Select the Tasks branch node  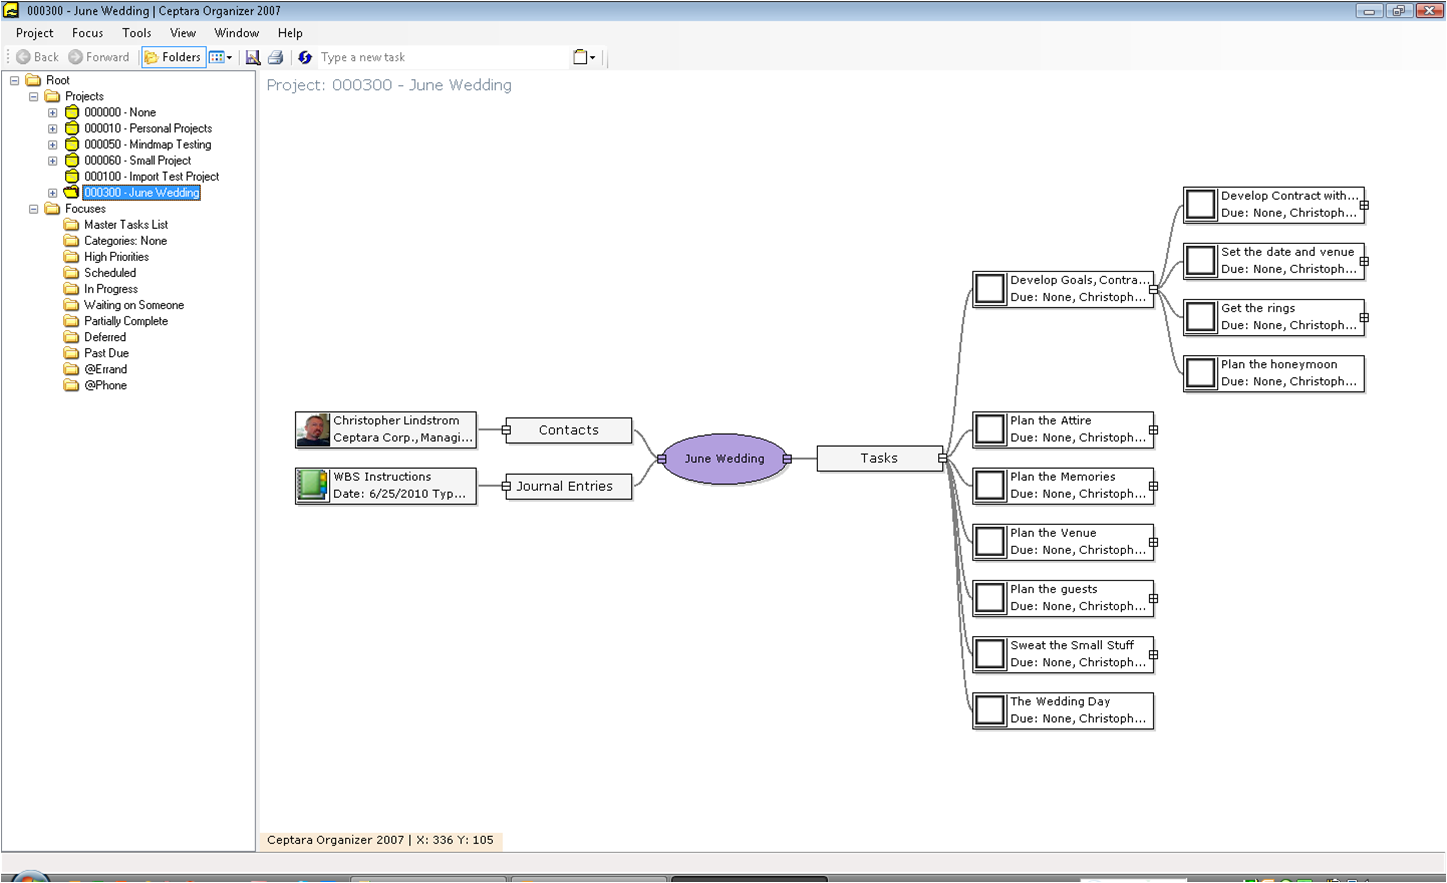pyautogui.click(x=879, y=458)
